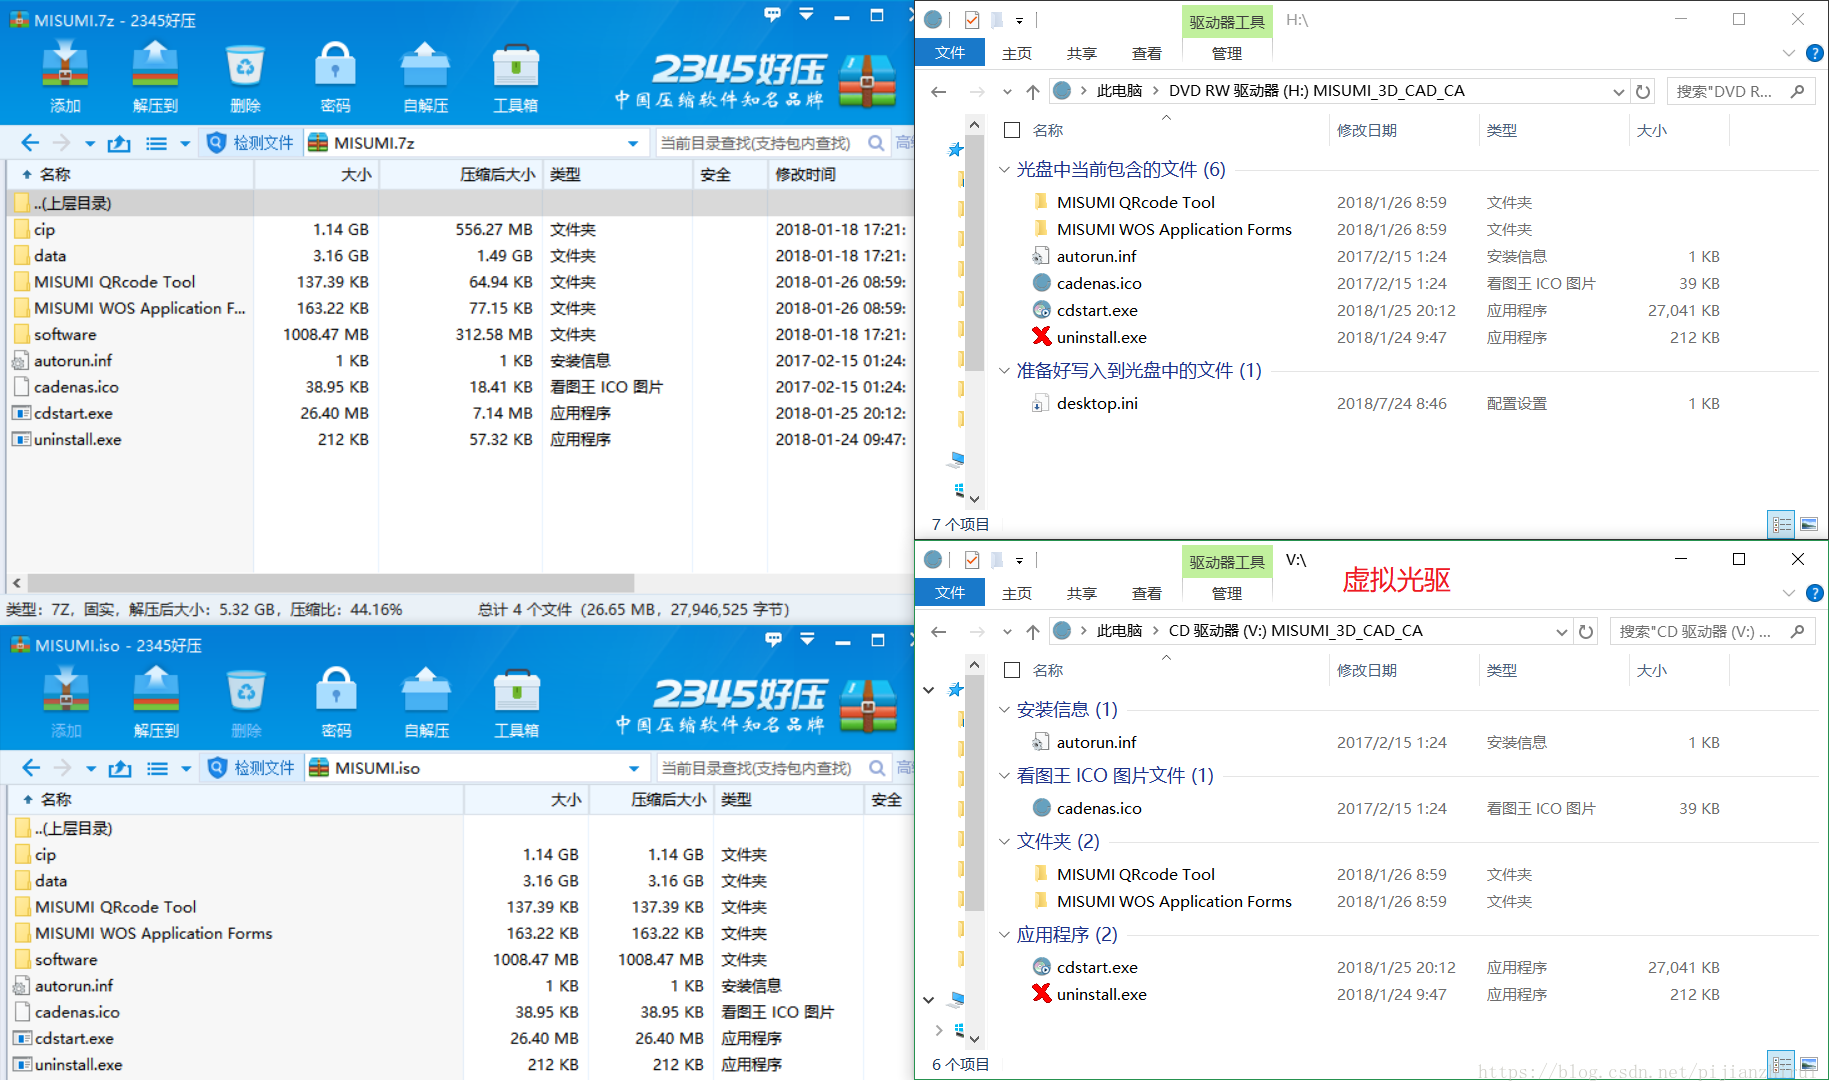Collapse the 应用程序 group in V: explorer
Screen dimensions: 1829x1092
(x=1004, y=935)
